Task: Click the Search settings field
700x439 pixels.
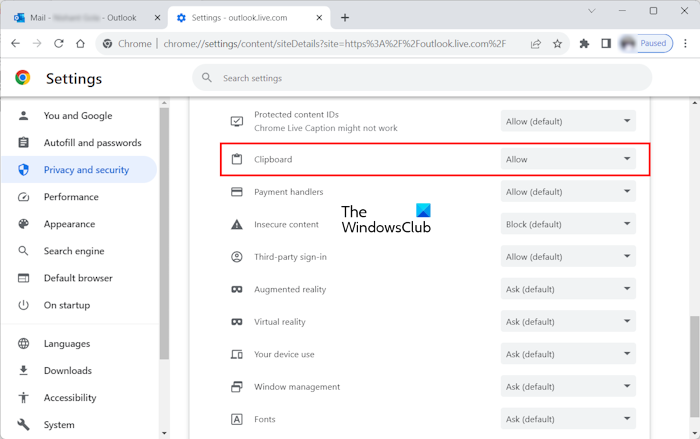Action: tap(420, 78)
